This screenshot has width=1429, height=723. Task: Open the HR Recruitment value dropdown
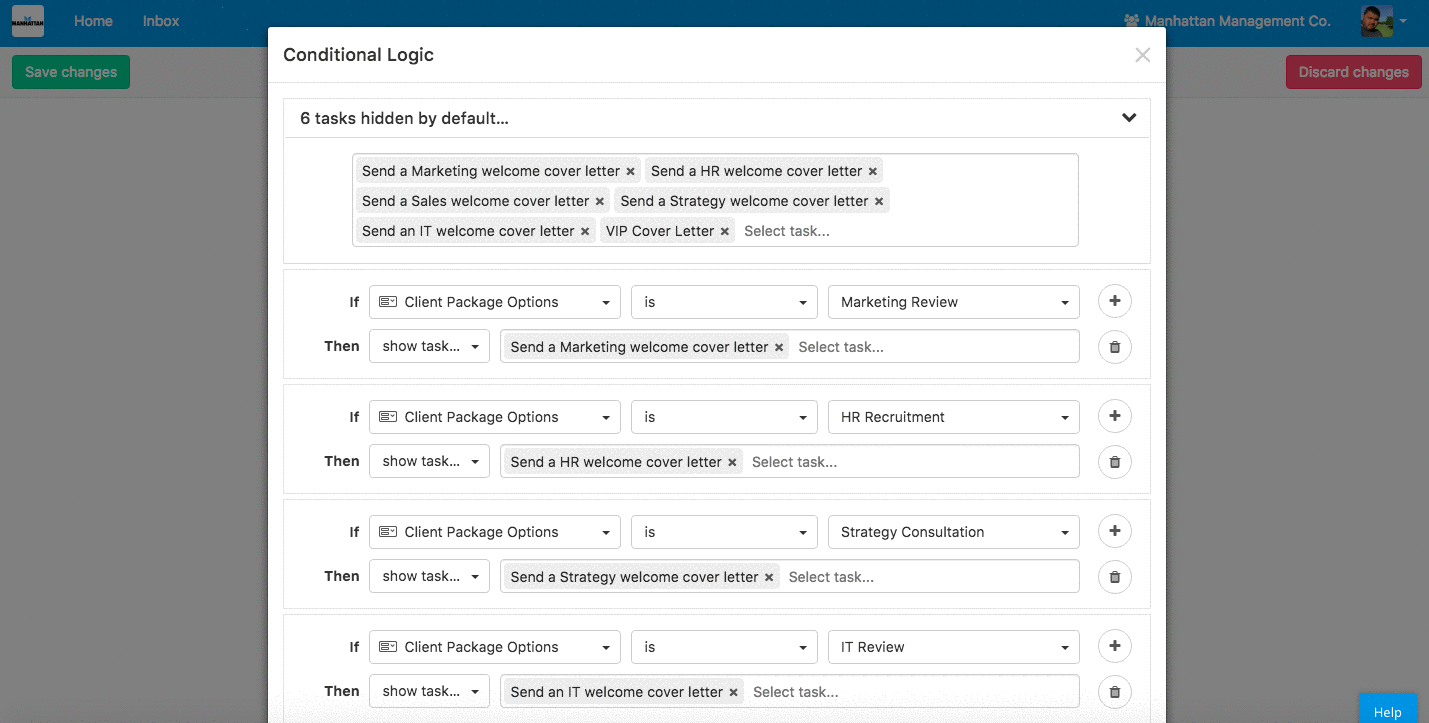tap(954, 417)
